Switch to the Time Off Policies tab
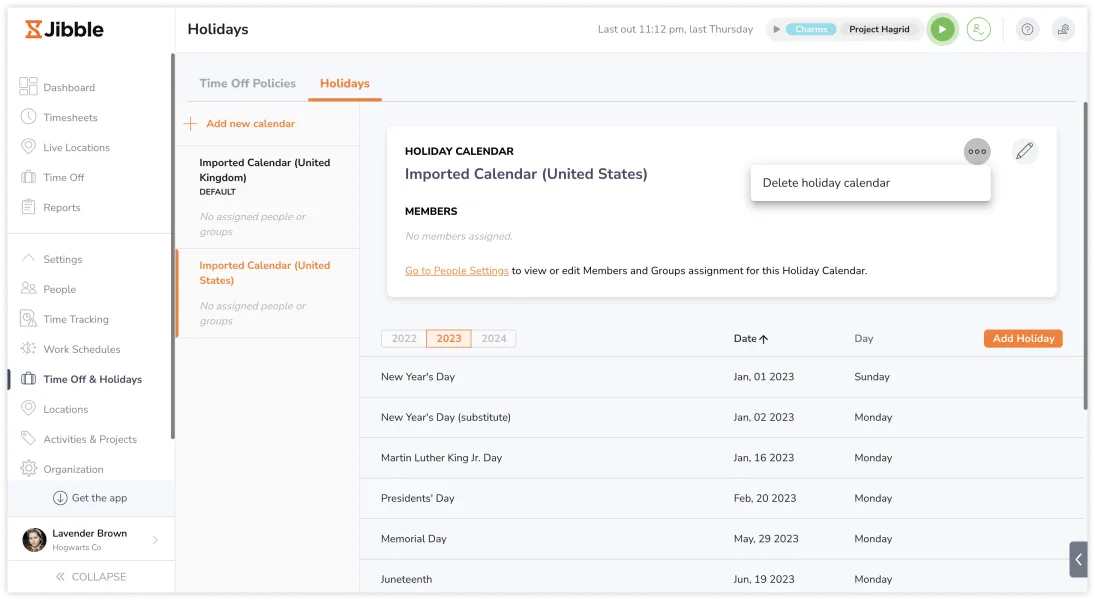The image size is (1095, 600). (247, 84)
